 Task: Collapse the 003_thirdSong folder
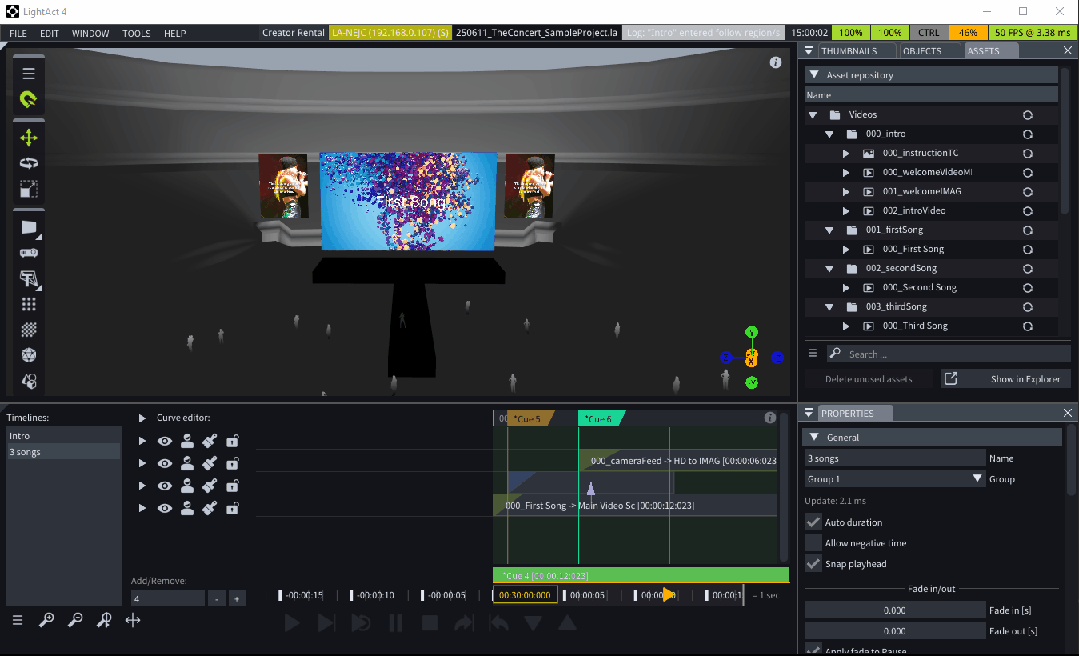coord(829,307)
